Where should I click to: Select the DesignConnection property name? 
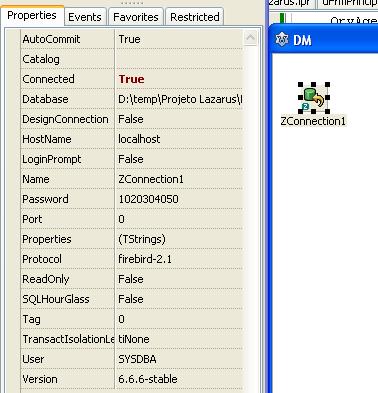(65, 119)
